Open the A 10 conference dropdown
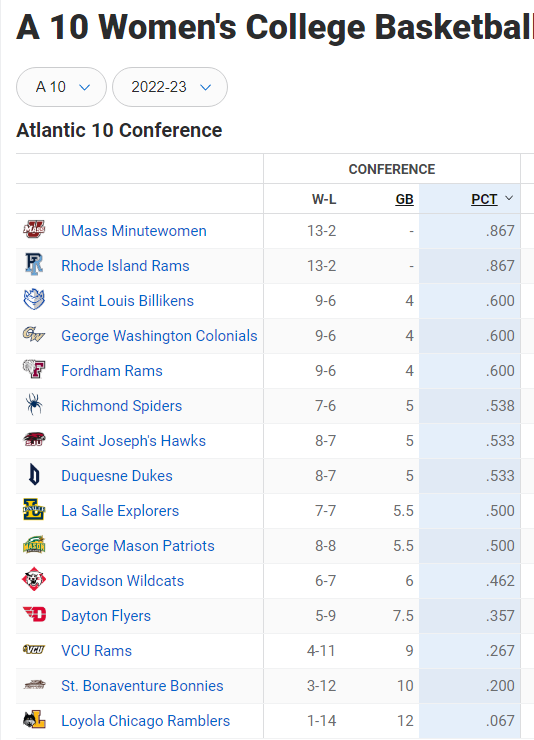The width and height of the screenshot is (534, 740). coord(61,87)
